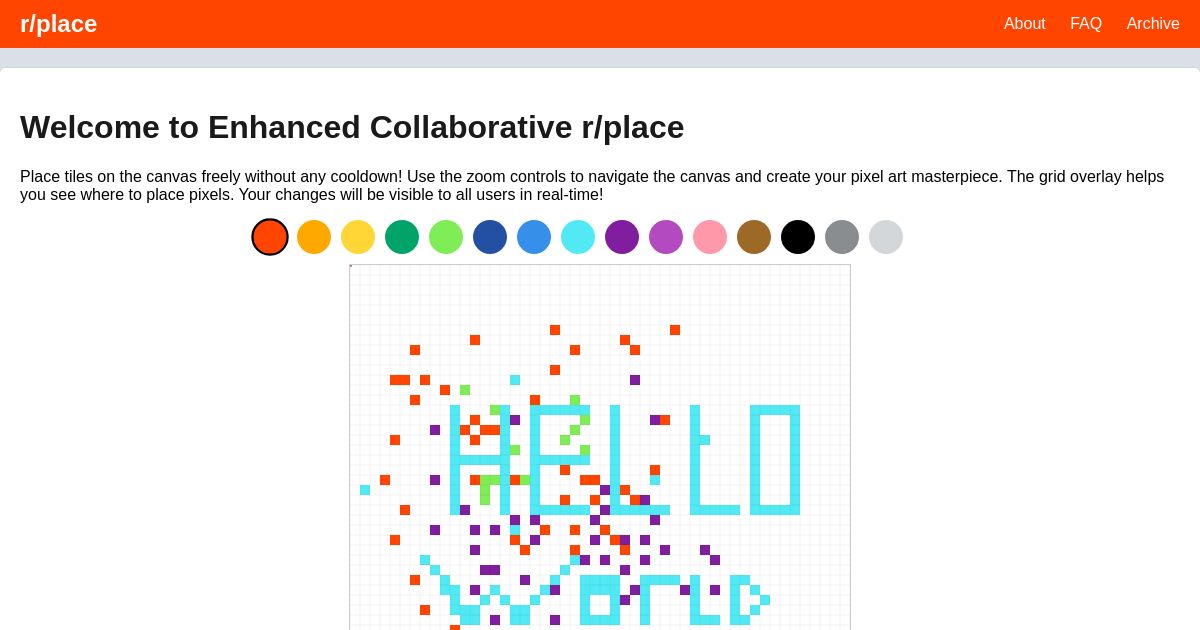
Task: Select the bright blue paint color
Action: click(534, 237)
